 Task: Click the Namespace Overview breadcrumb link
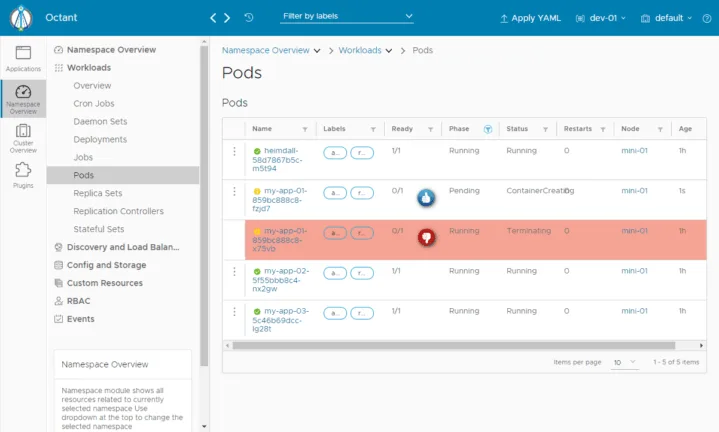coord(265,50)
